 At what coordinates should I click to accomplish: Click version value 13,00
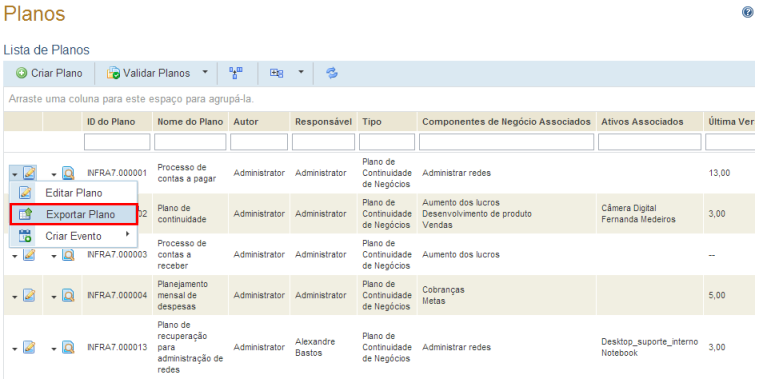click(x=719, y=173)
